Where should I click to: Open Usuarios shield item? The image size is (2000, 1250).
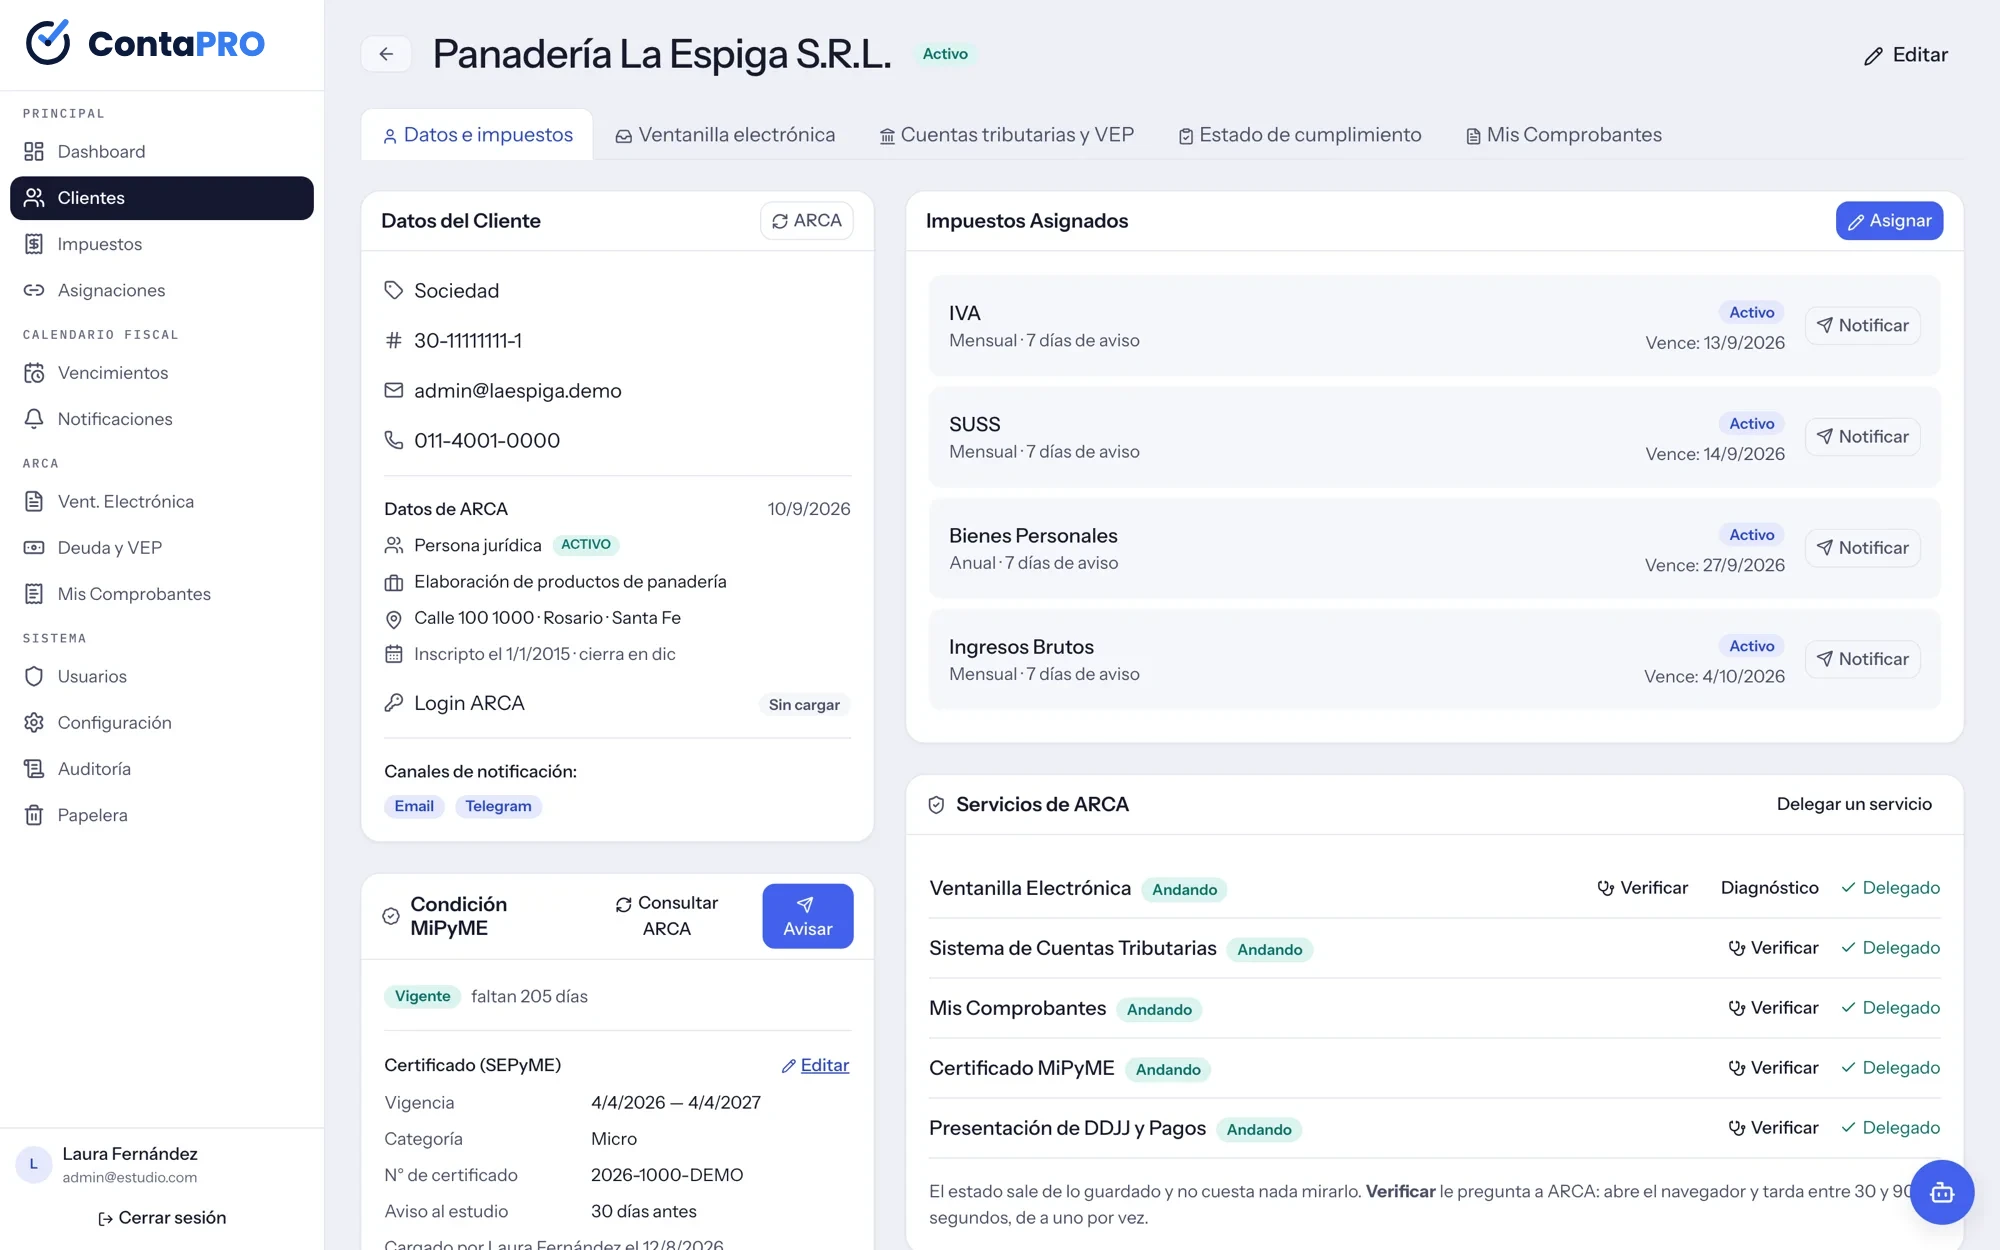162,677
